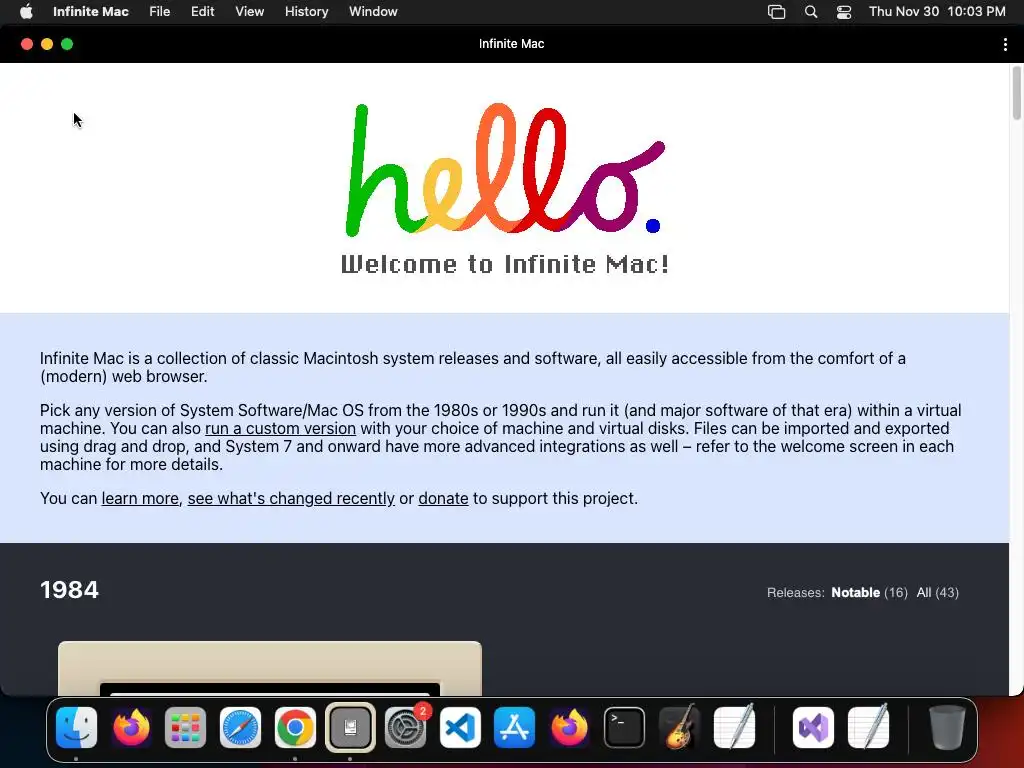The height and width of the screenshot is (768, 1024).
Task: Open Visual Studio Code from the dock
Action: [460, 727]
